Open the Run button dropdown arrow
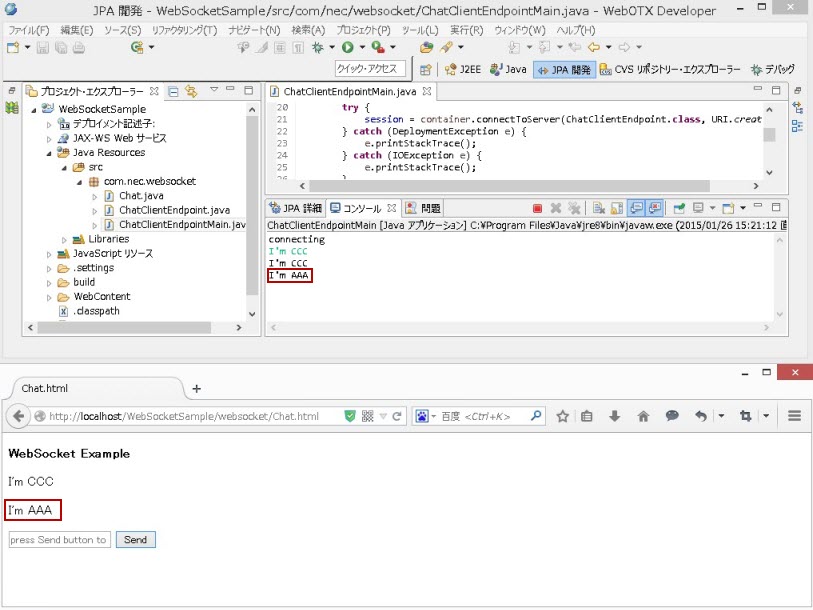 click(361, 47)
